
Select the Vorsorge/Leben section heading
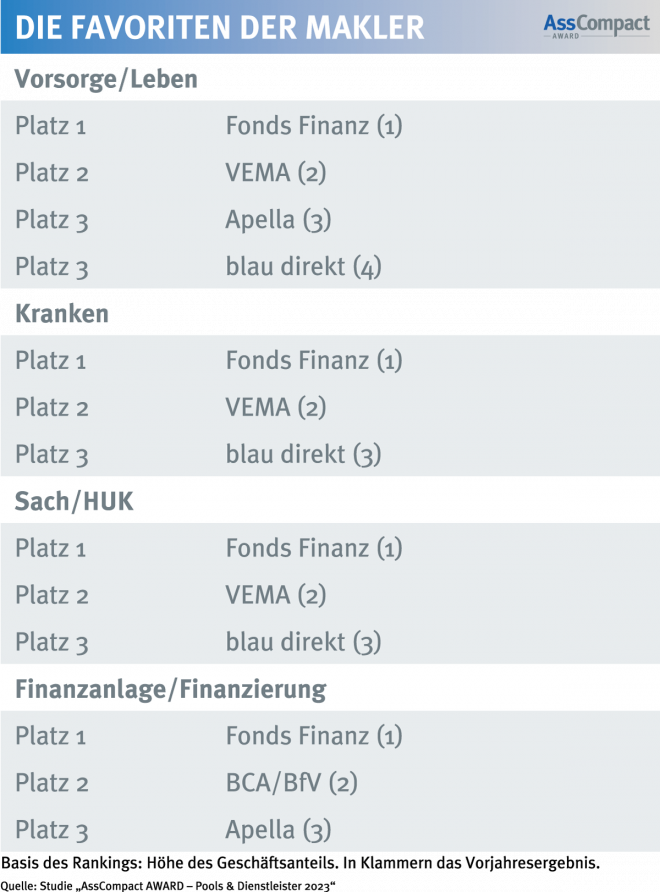tap(106, 79)
